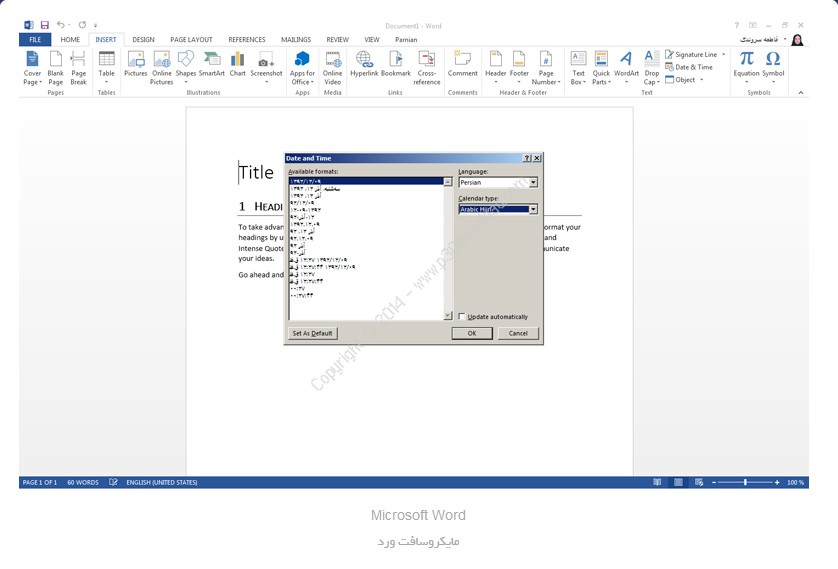Screen dimensions: 838x569
Task: Insert an Online Video
Action: click(332, 68)
